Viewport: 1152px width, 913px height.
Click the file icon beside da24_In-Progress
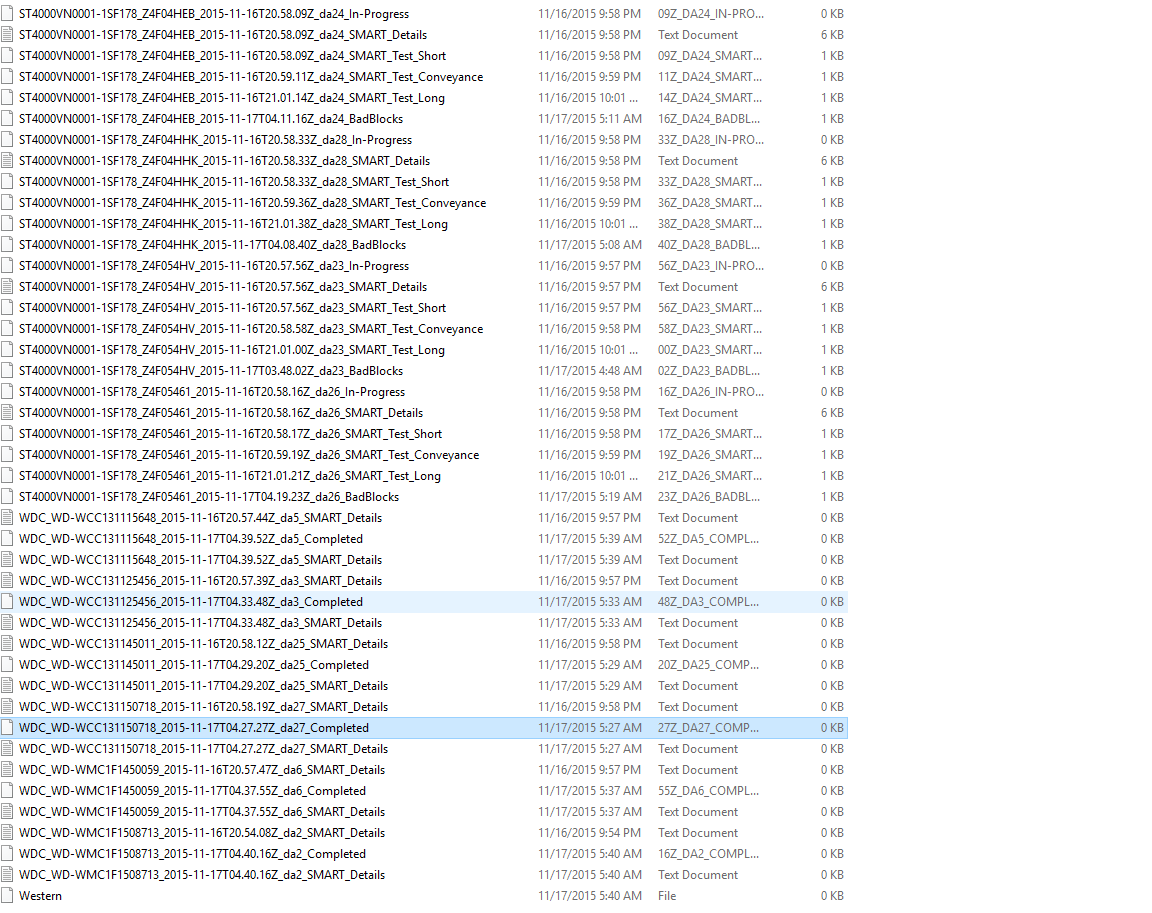[x=7, y=13]
